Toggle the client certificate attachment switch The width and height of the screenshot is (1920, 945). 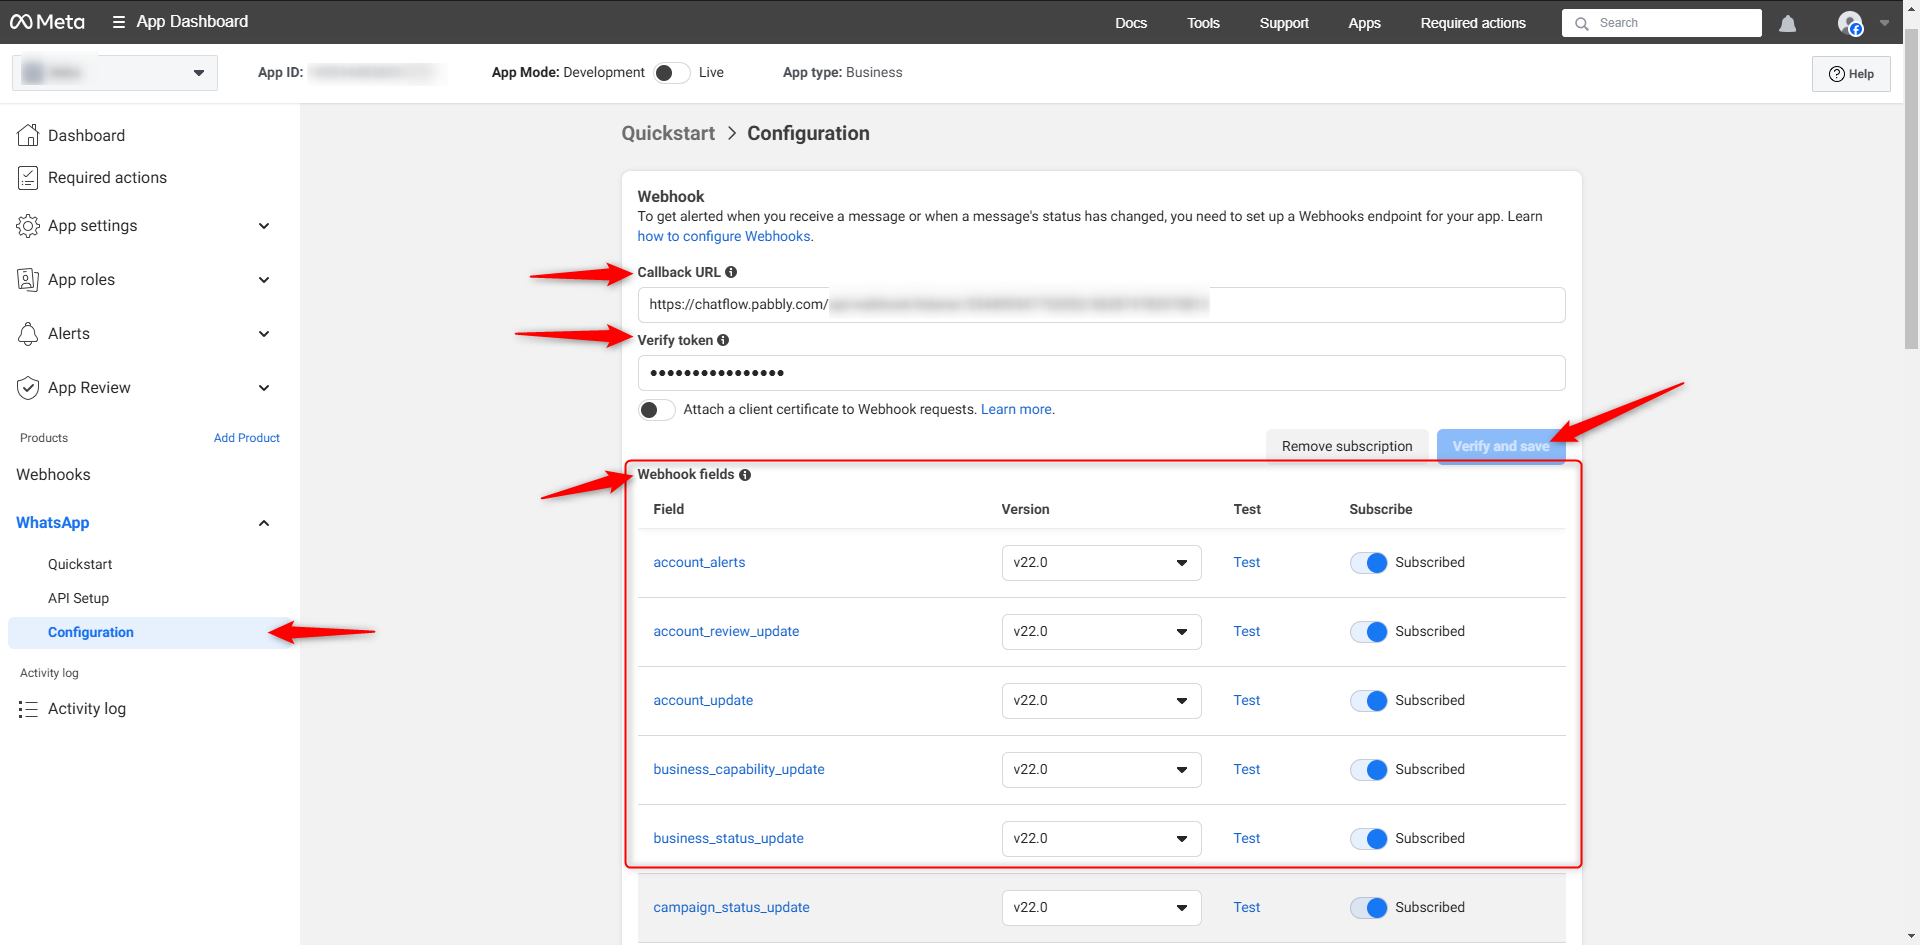click(657, 410)
